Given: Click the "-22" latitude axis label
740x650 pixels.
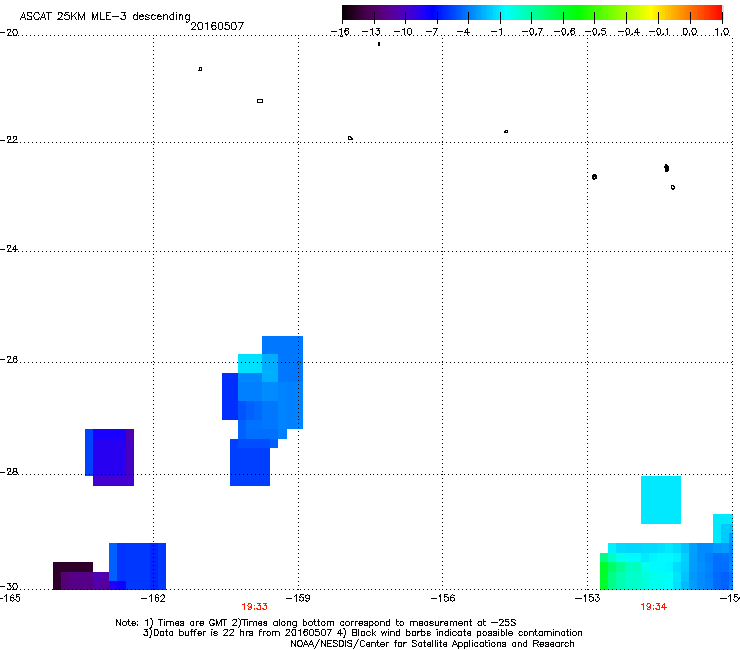Looking at the screenshot, I should coord(9,140).
